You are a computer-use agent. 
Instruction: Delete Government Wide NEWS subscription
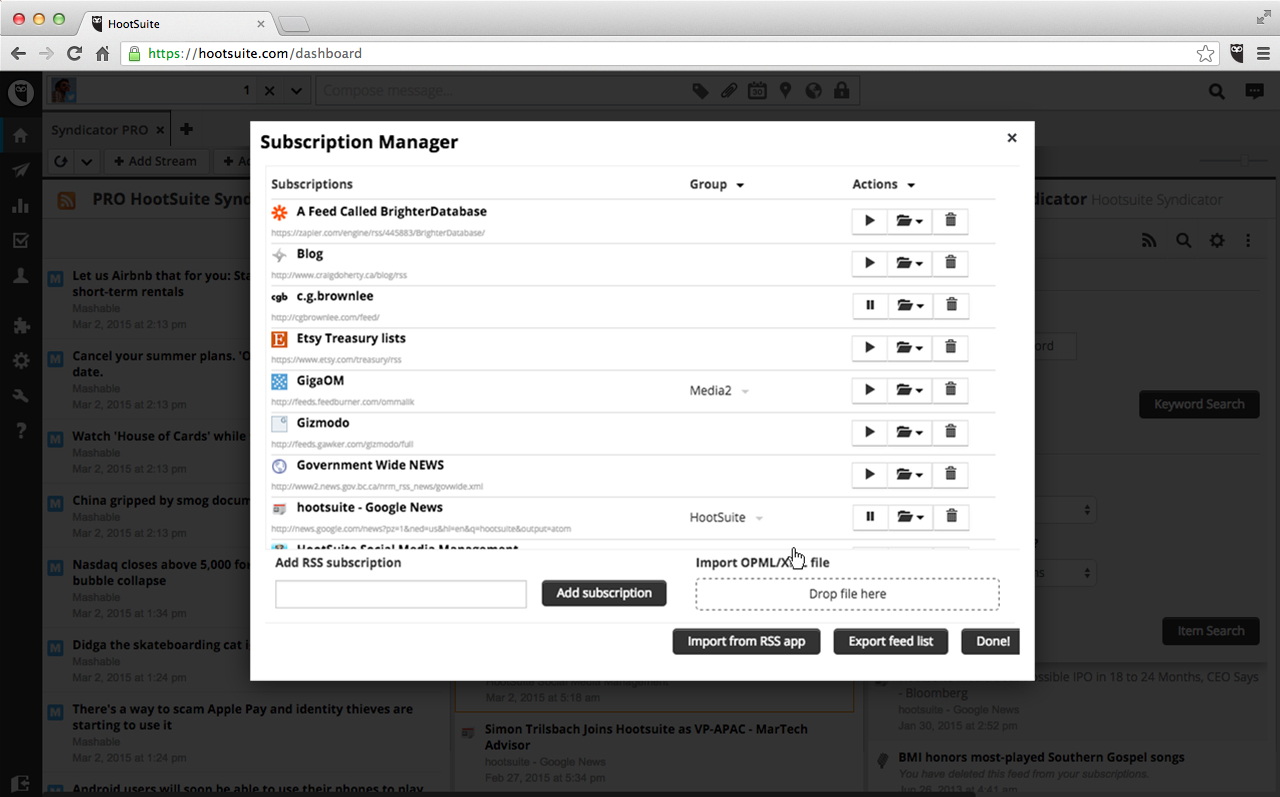(950, 474)
